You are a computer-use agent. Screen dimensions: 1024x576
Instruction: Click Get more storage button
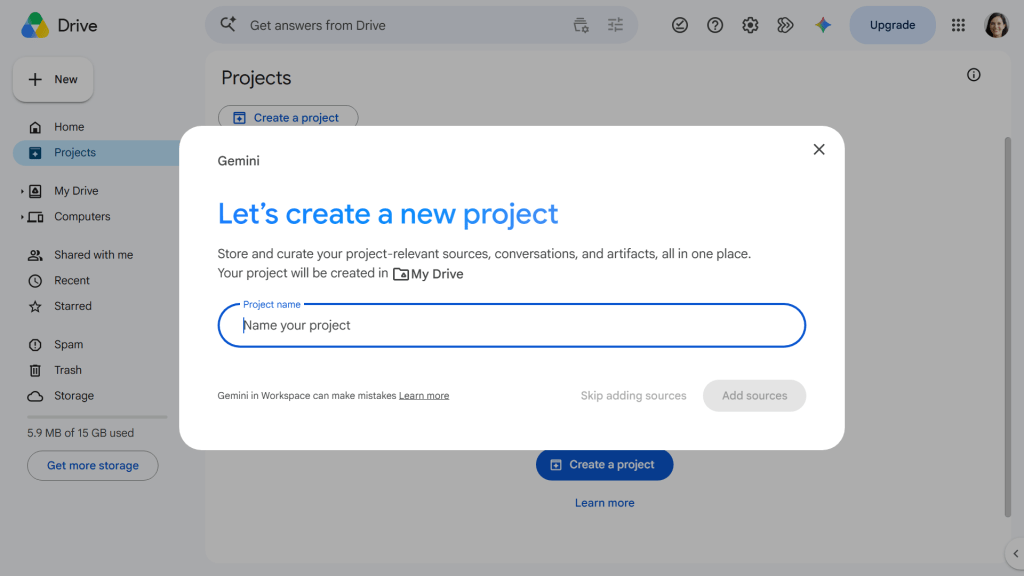[93, 466]
